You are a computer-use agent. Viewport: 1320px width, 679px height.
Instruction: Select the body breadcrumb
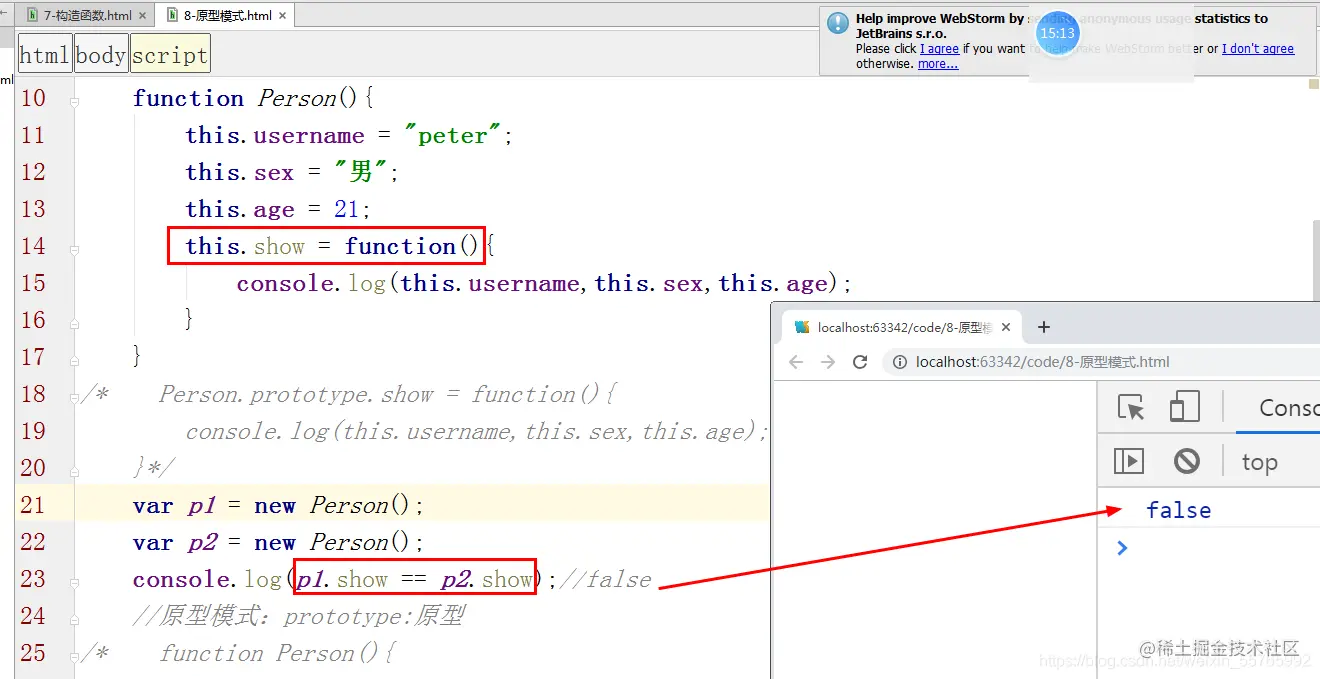[101, 55]
